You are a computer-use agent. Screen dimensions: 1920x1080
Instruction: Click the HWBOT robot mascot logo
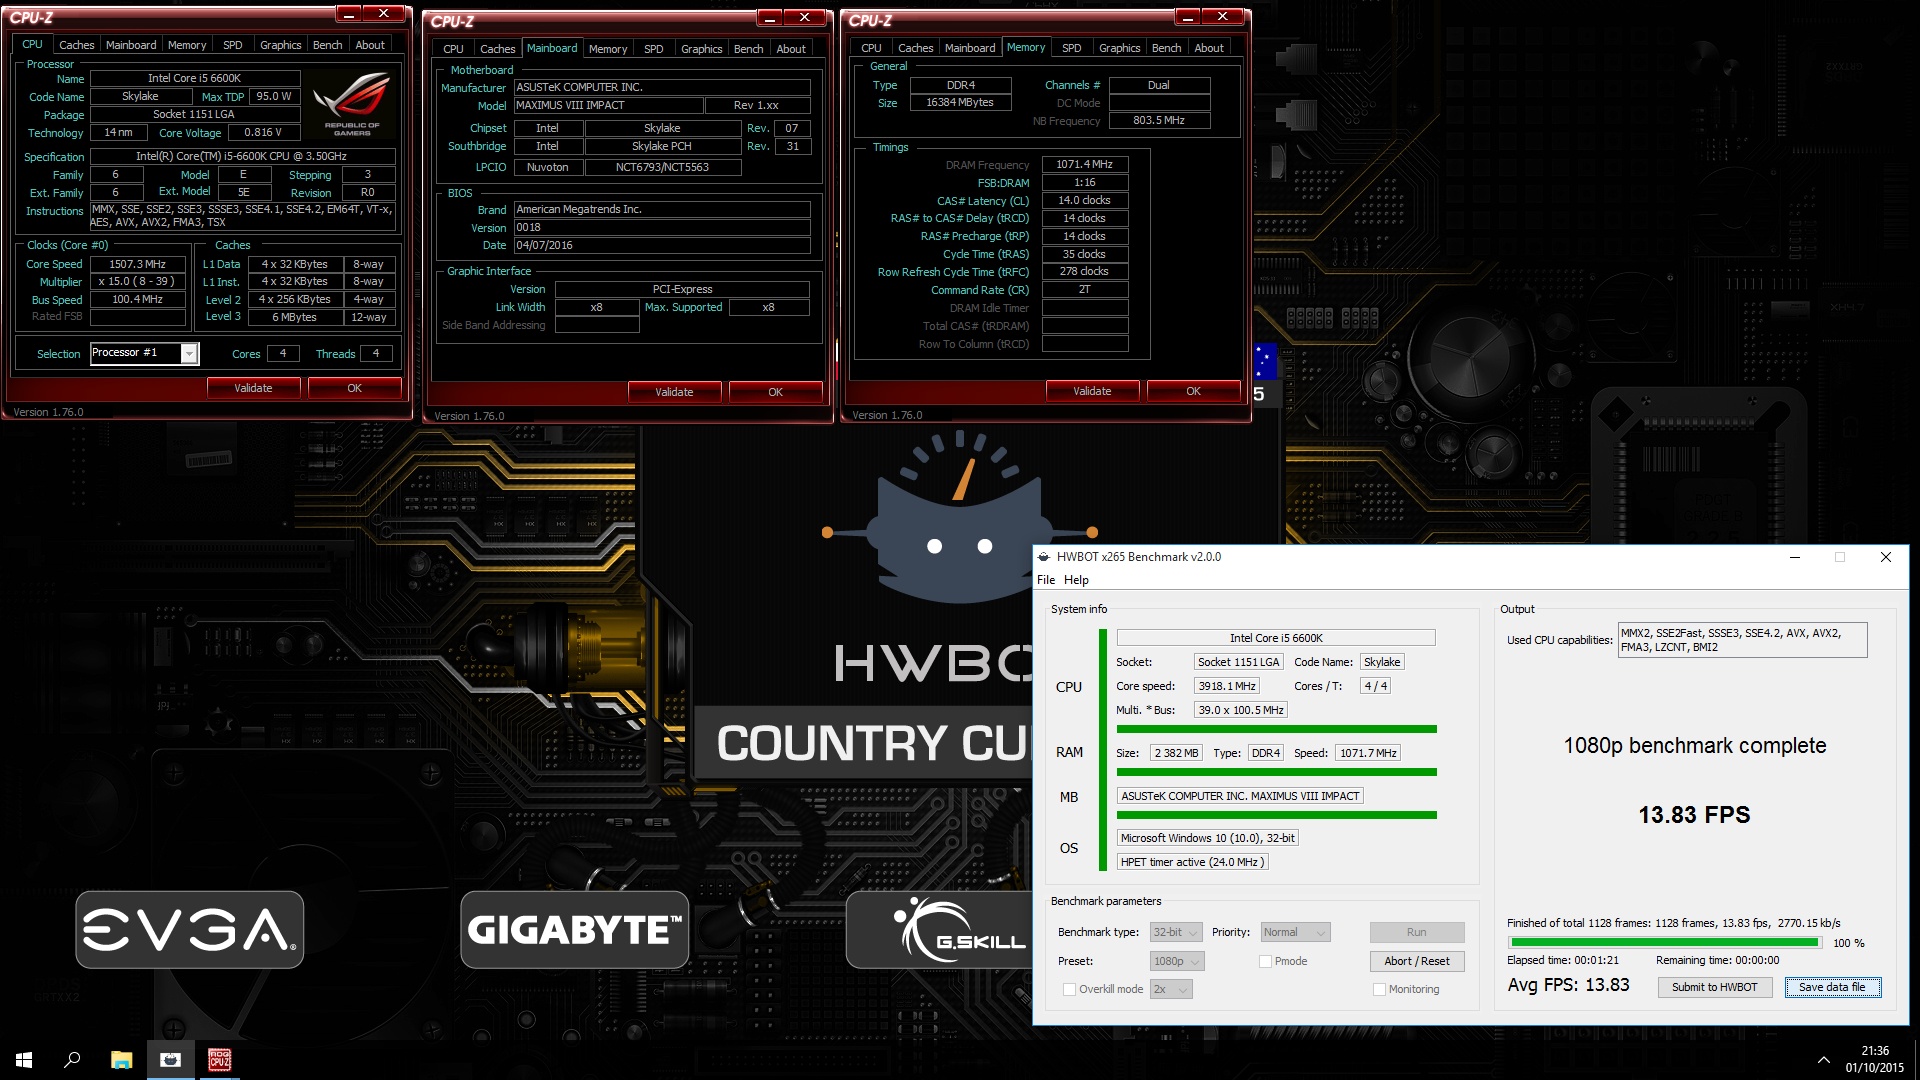click(x=960, y=518)
